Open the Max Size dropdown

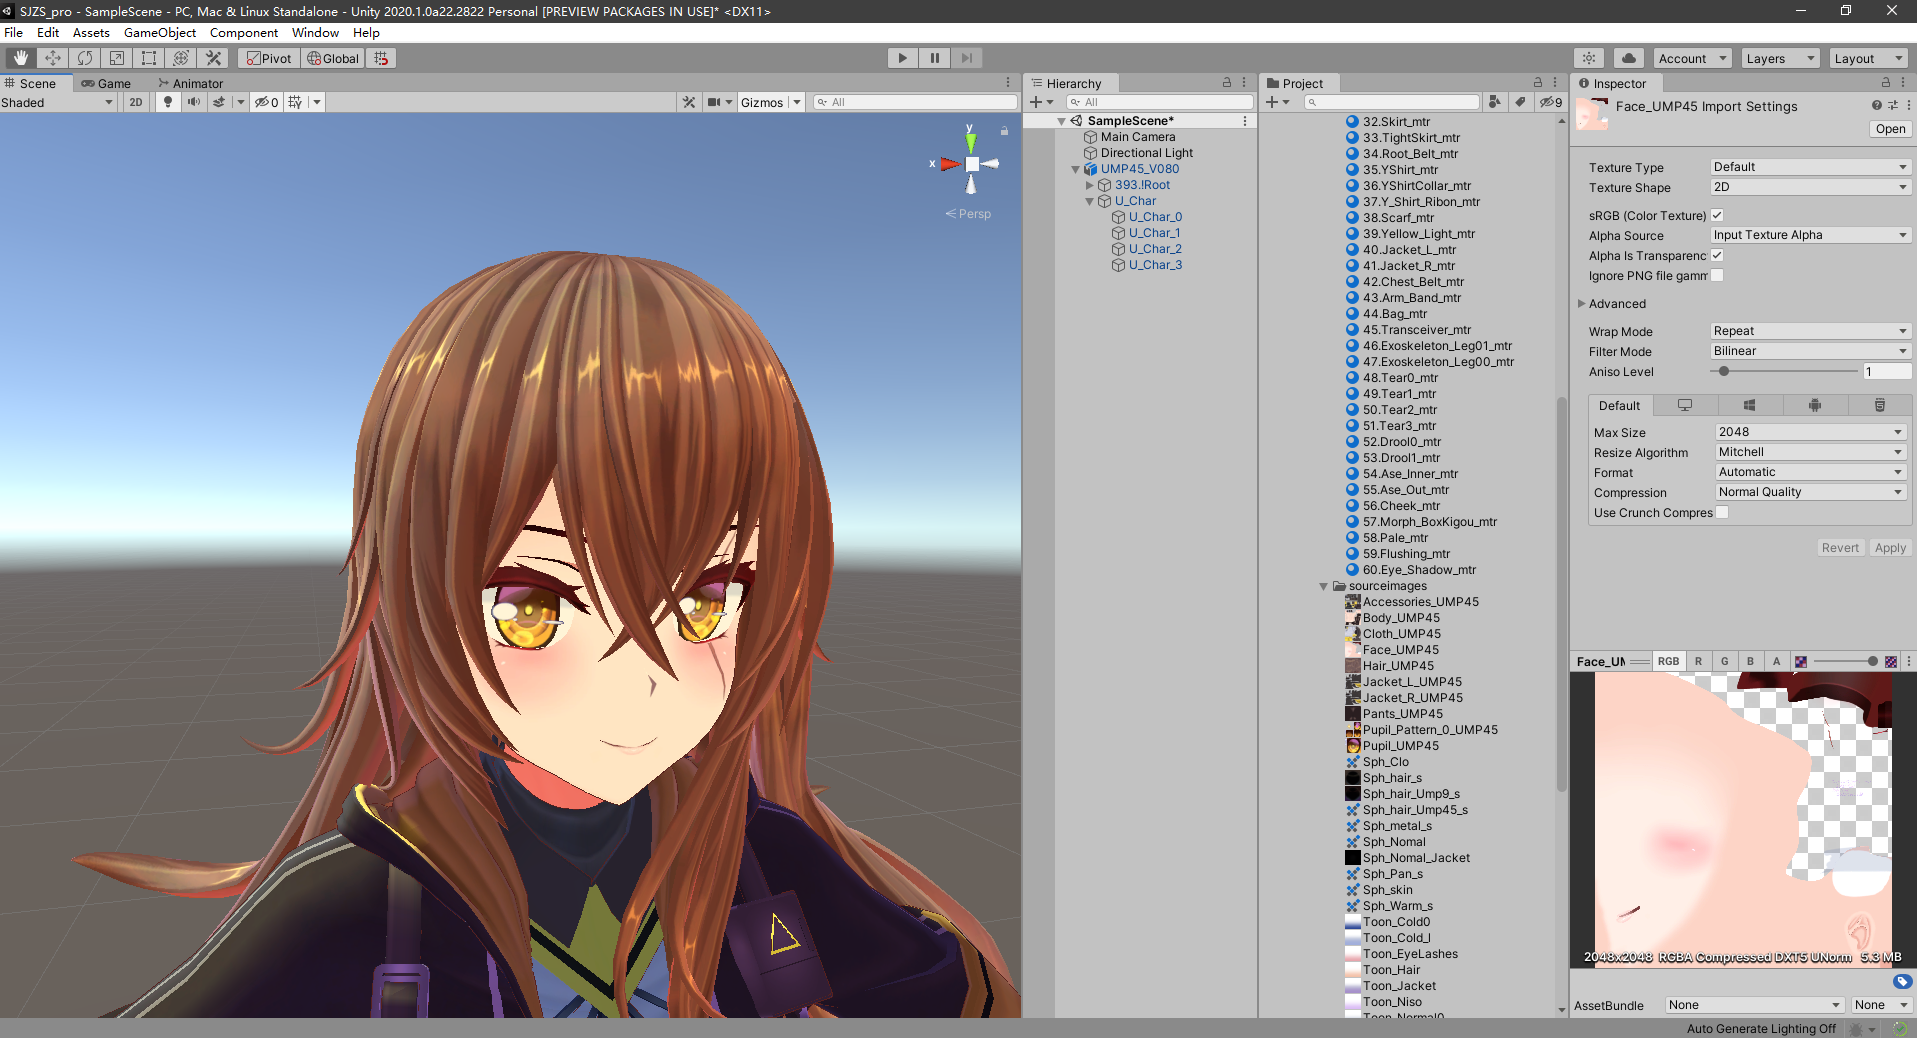coord(1810,432)
